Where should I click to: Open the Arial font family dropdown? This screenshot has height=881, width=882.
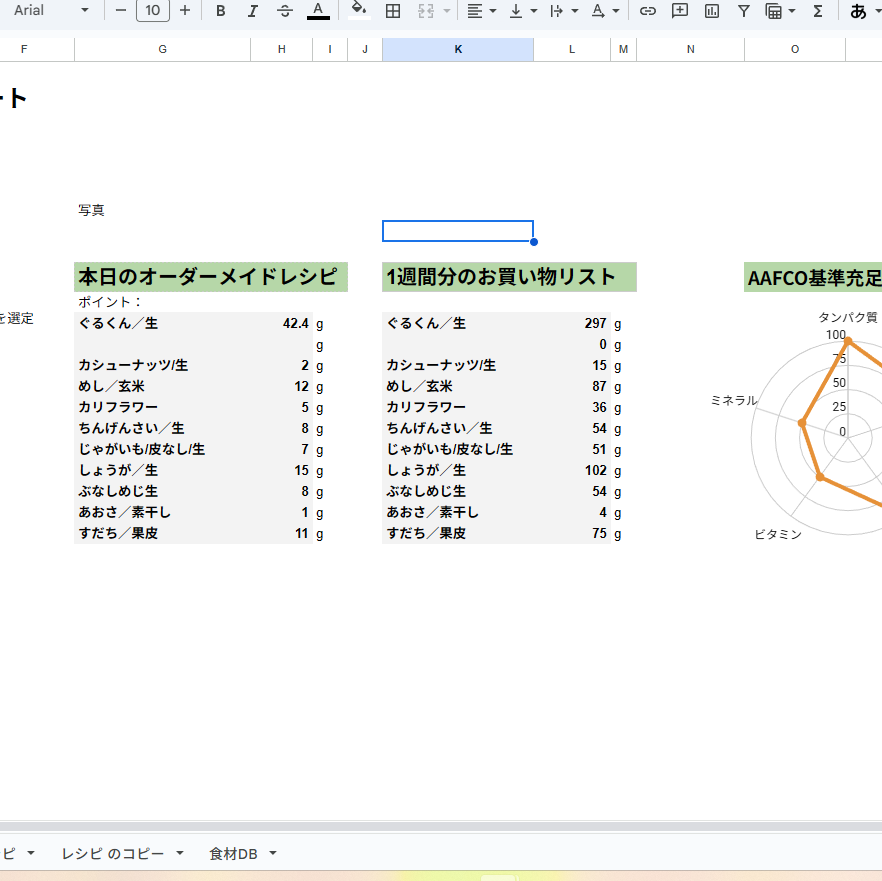pos(51,11)
